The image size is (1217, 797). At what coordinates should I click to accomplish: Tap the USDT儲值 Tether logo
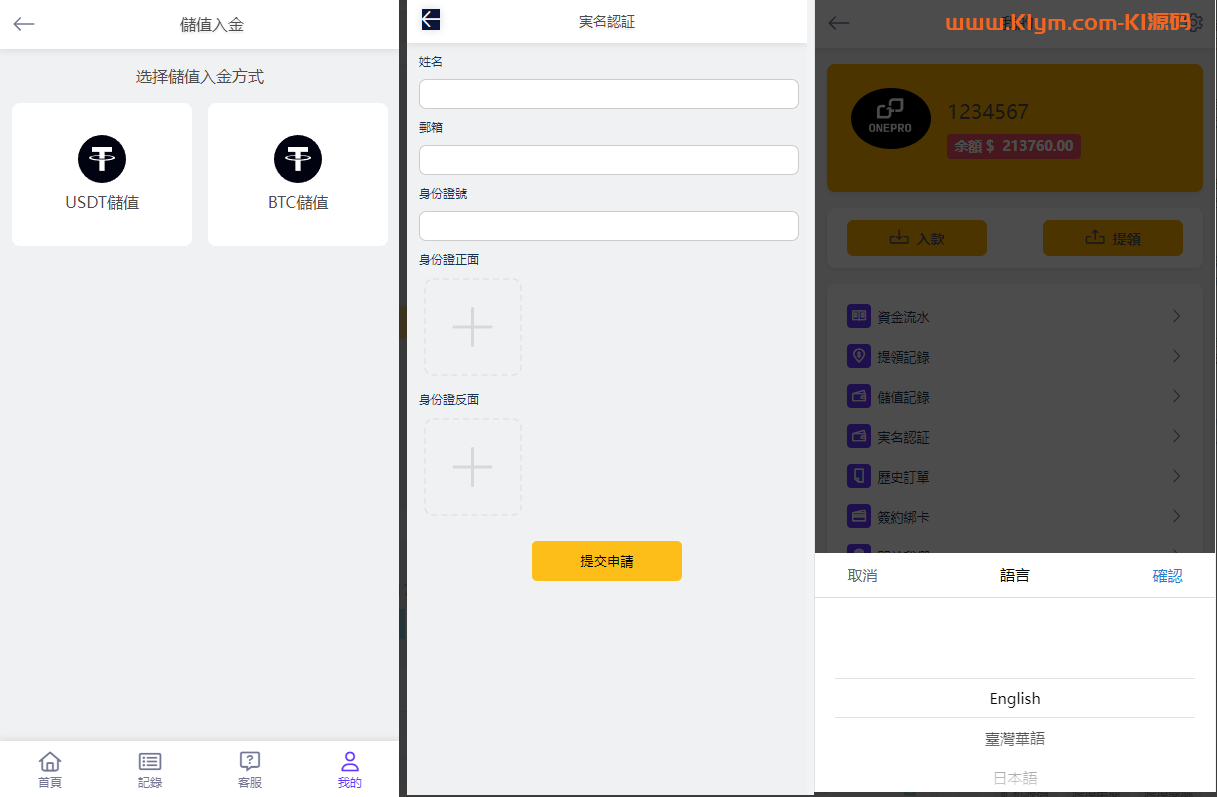pyautogui.click(x=102, y=159)
